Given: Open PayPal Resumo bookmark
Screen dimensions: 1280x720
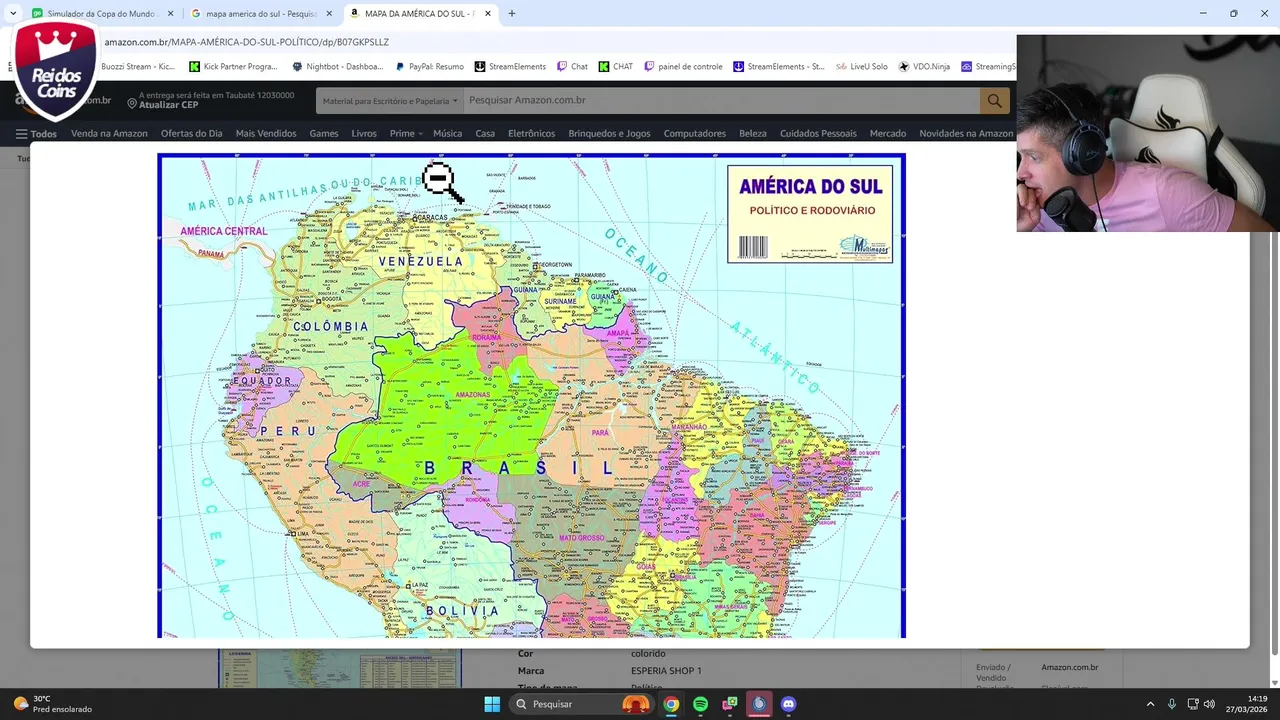Looking at the screenshot, I should pyautogui.click(x=430, y=67).
